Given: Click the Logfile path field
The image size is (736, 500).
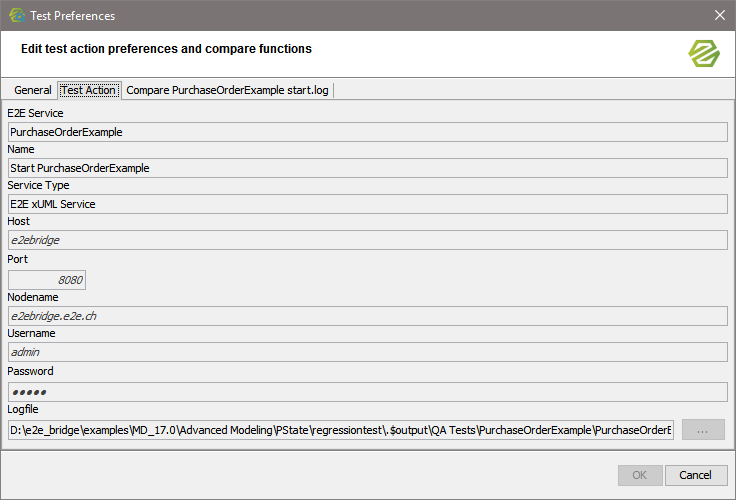Looking at the screenshot, I should 340,430.
